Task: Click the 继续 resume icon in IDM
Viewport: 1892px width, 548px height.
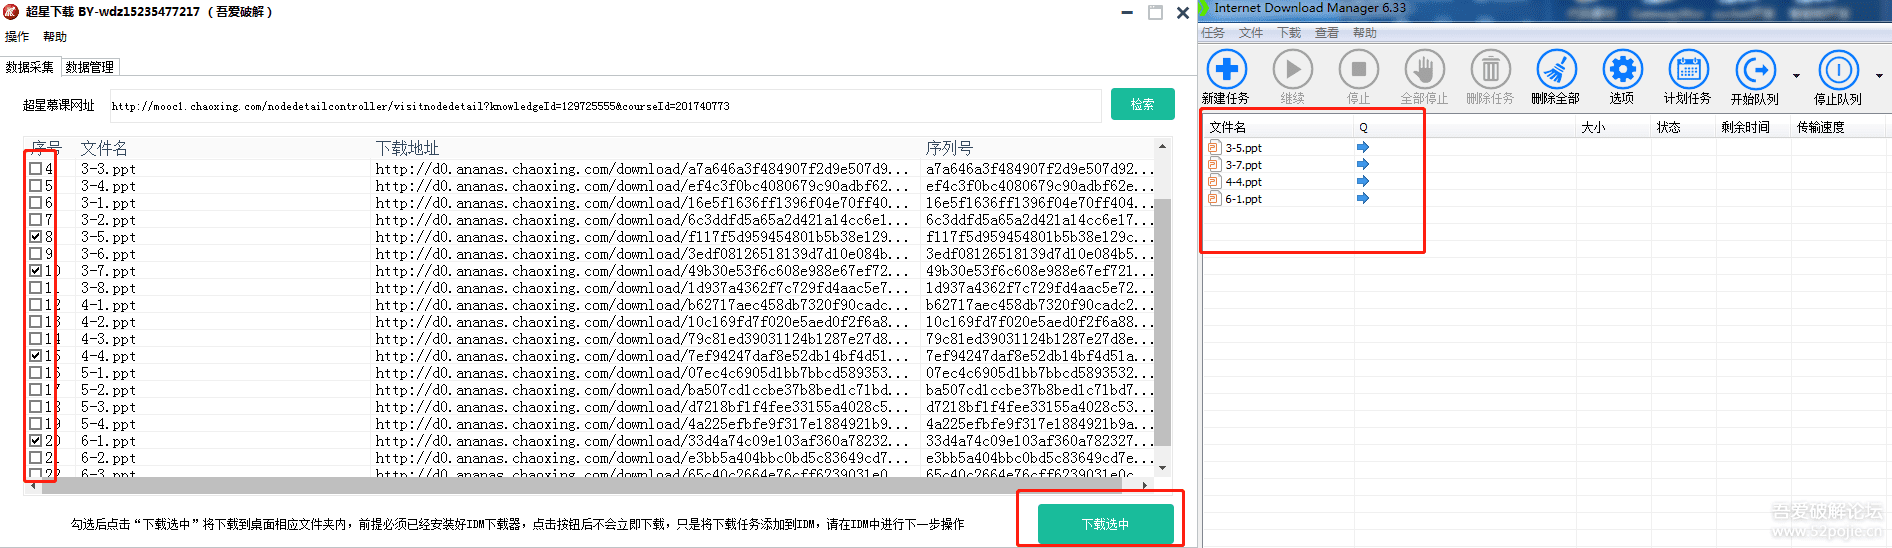Action: pos(1292,69)
